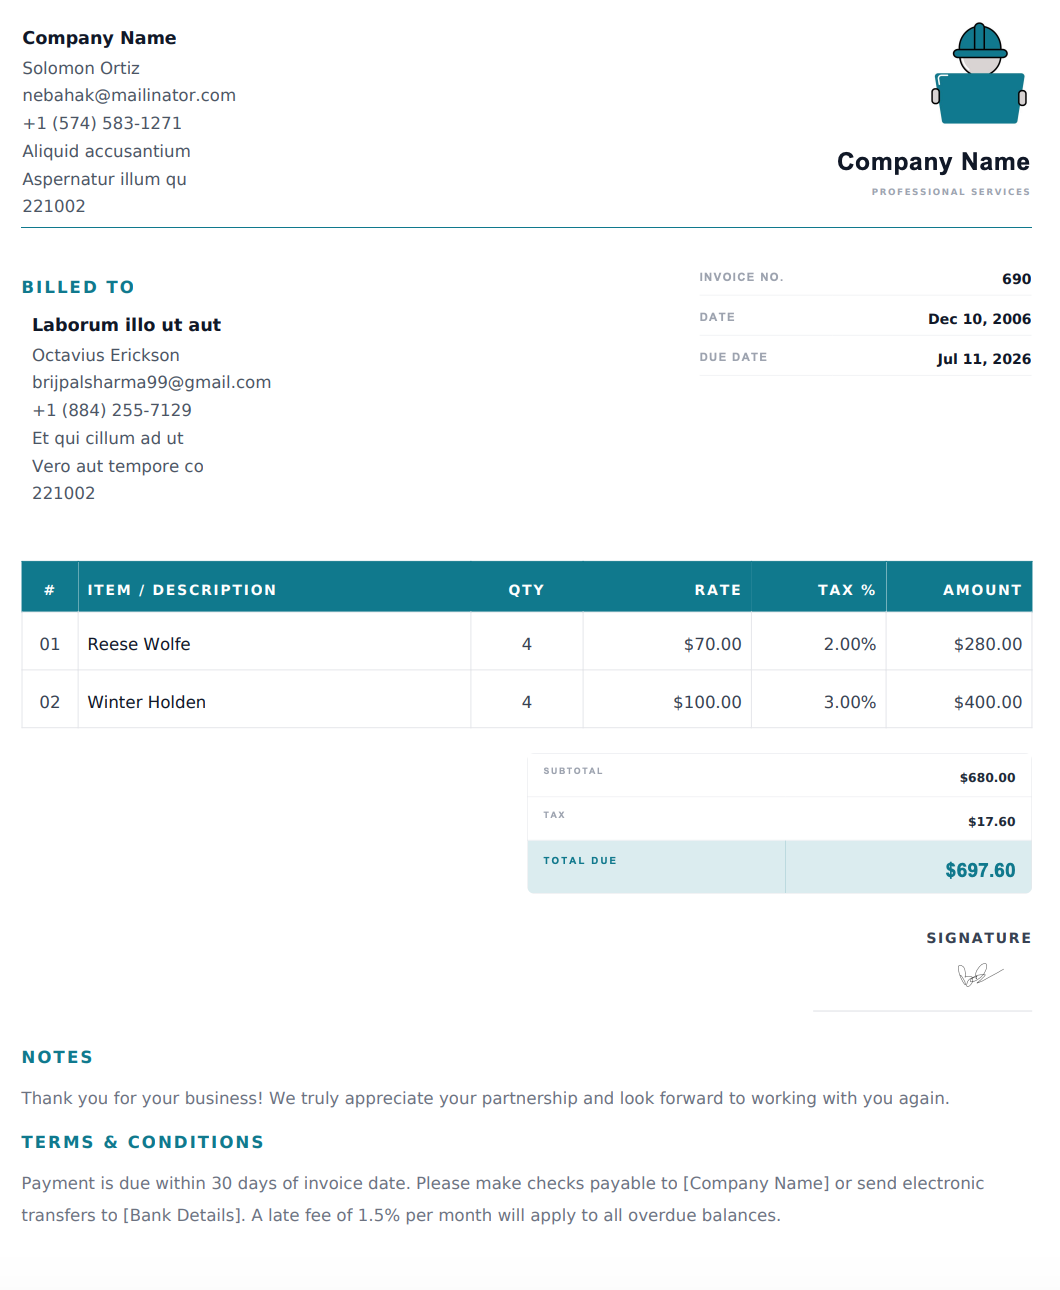This screenshot has height=1290, width=1060.
Task: Click the invoice date Dec 10, 2006
Action: click(979, 319)
